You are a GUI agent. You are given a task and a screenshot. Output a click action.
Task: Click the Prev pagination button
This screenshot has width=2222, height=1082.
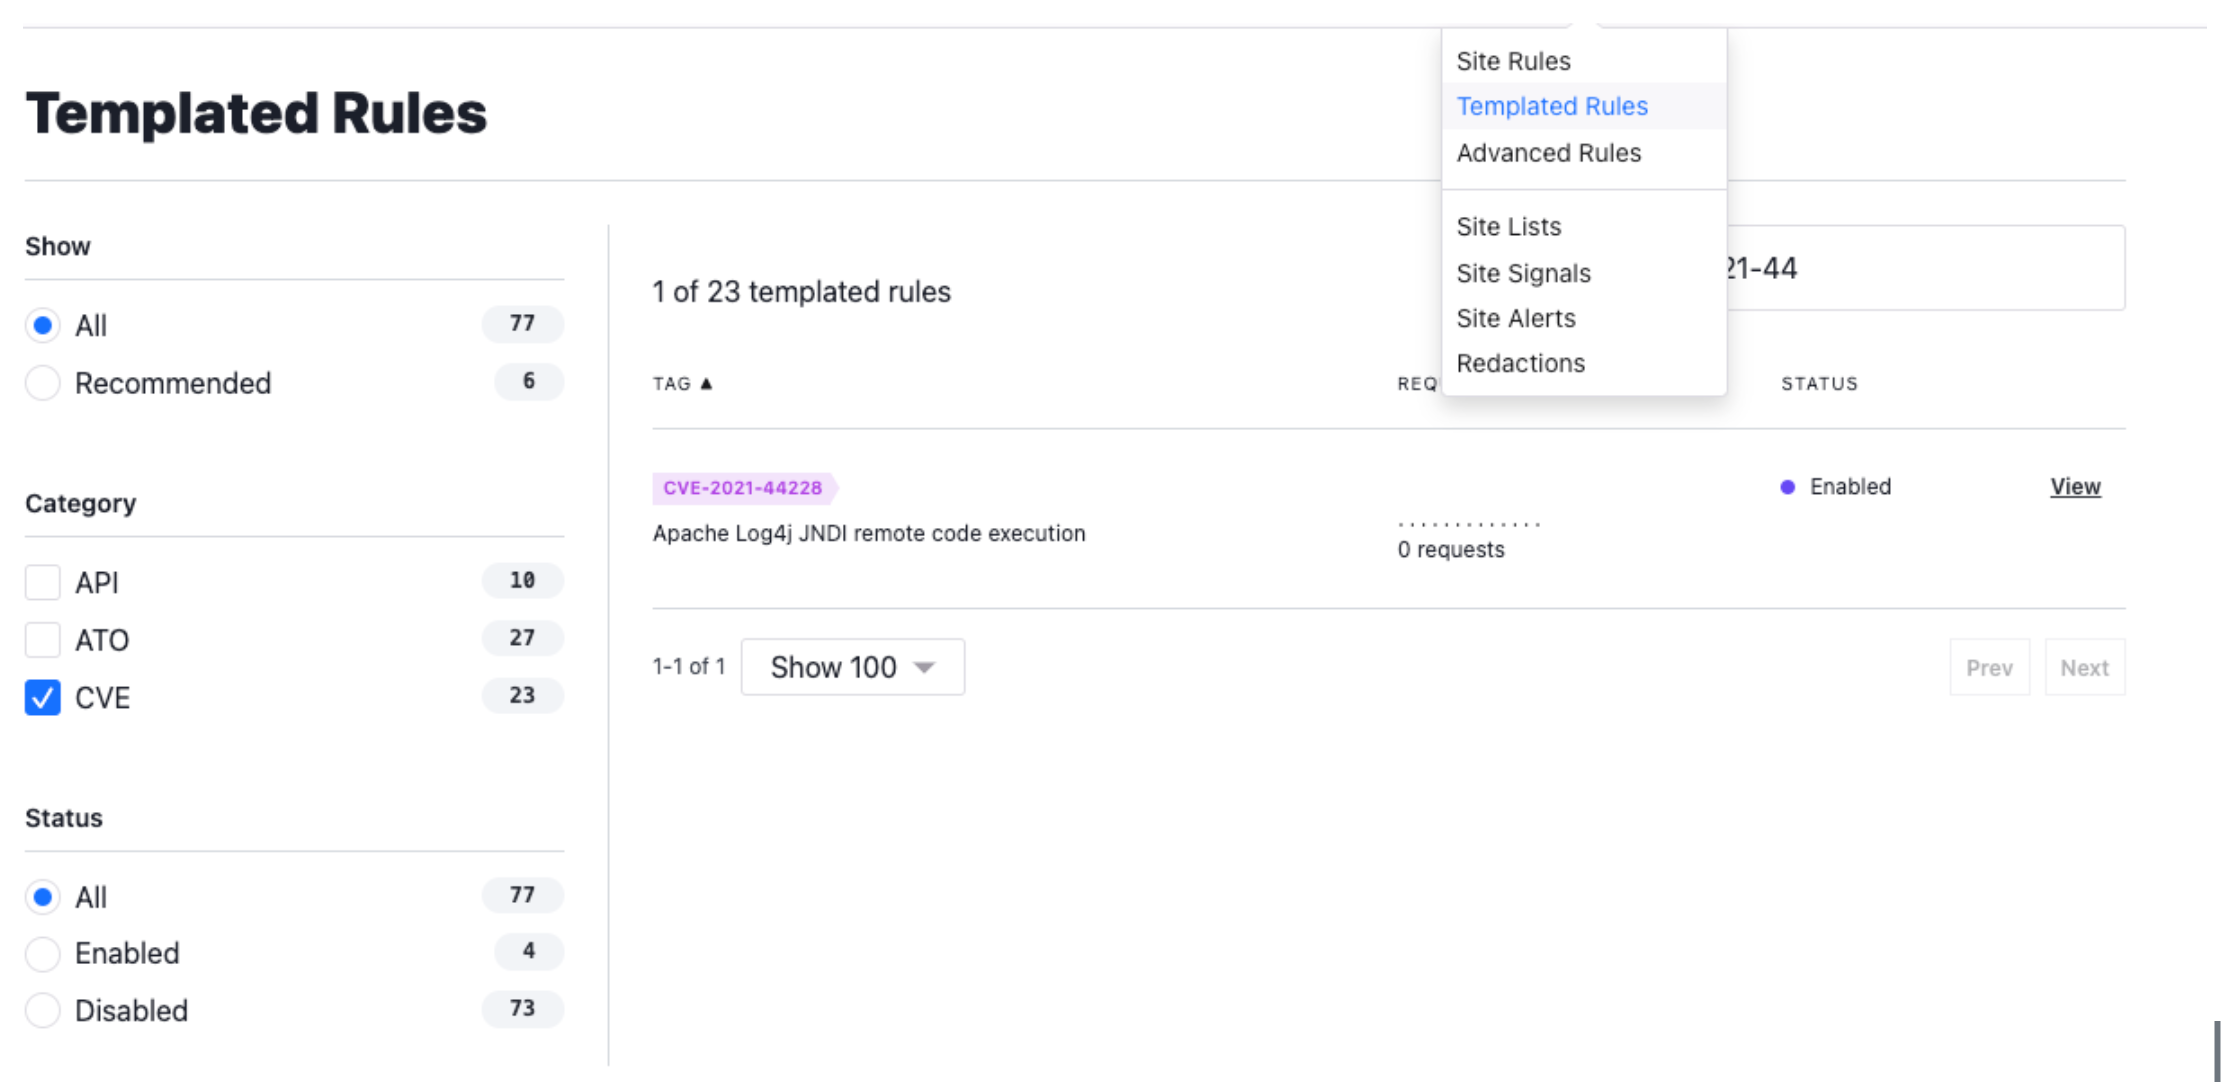click(1989, 668)
